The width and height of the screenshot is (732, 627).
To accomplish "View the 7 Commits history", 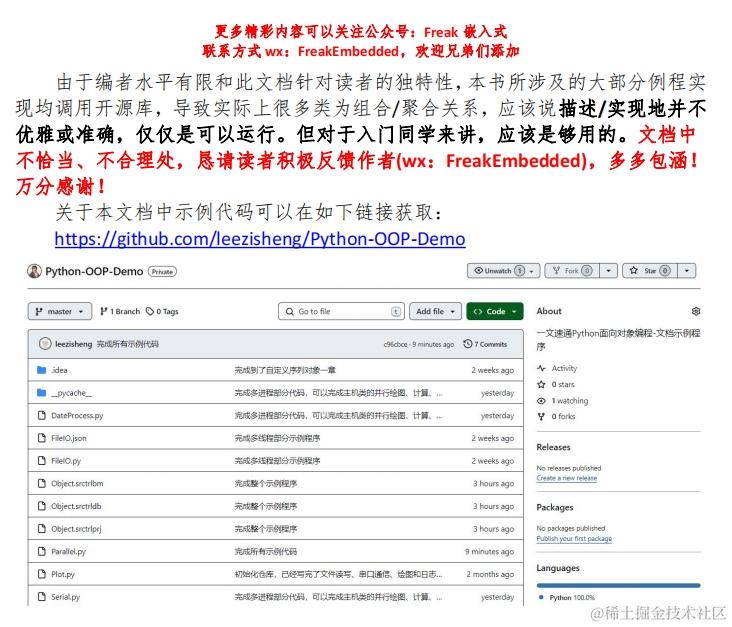I will click(485, 344).
